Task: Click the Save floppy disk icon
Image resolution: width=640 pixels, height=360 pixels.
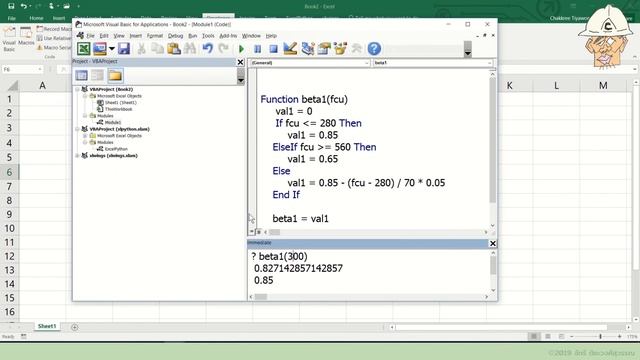Action: pos(124,49)
